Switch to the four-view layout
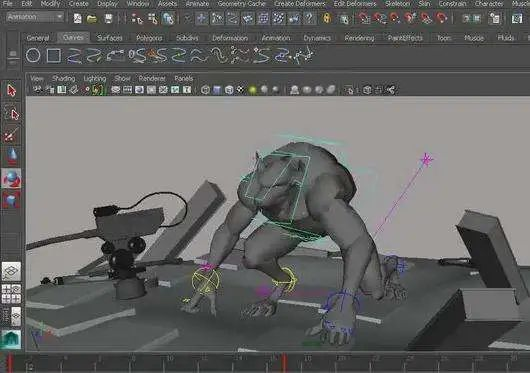This screenshot has height=373, width=530. 11,293
